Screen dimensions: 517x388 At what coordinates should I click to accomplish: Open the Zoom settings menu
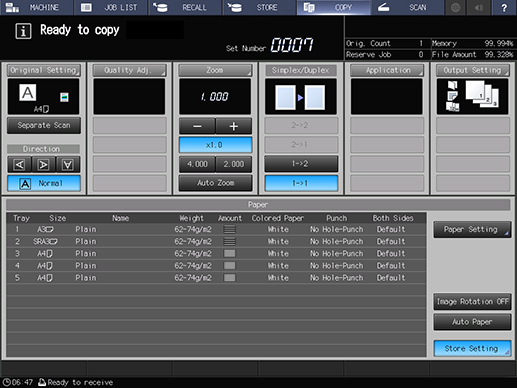coord(215,70)
